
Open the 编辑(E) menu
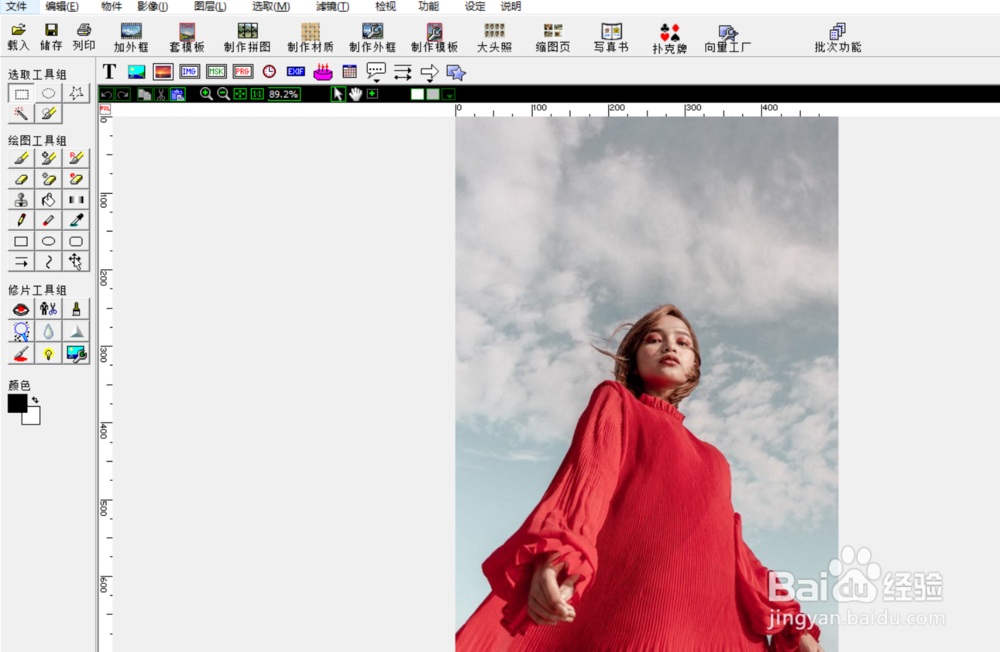coord(62,6)
